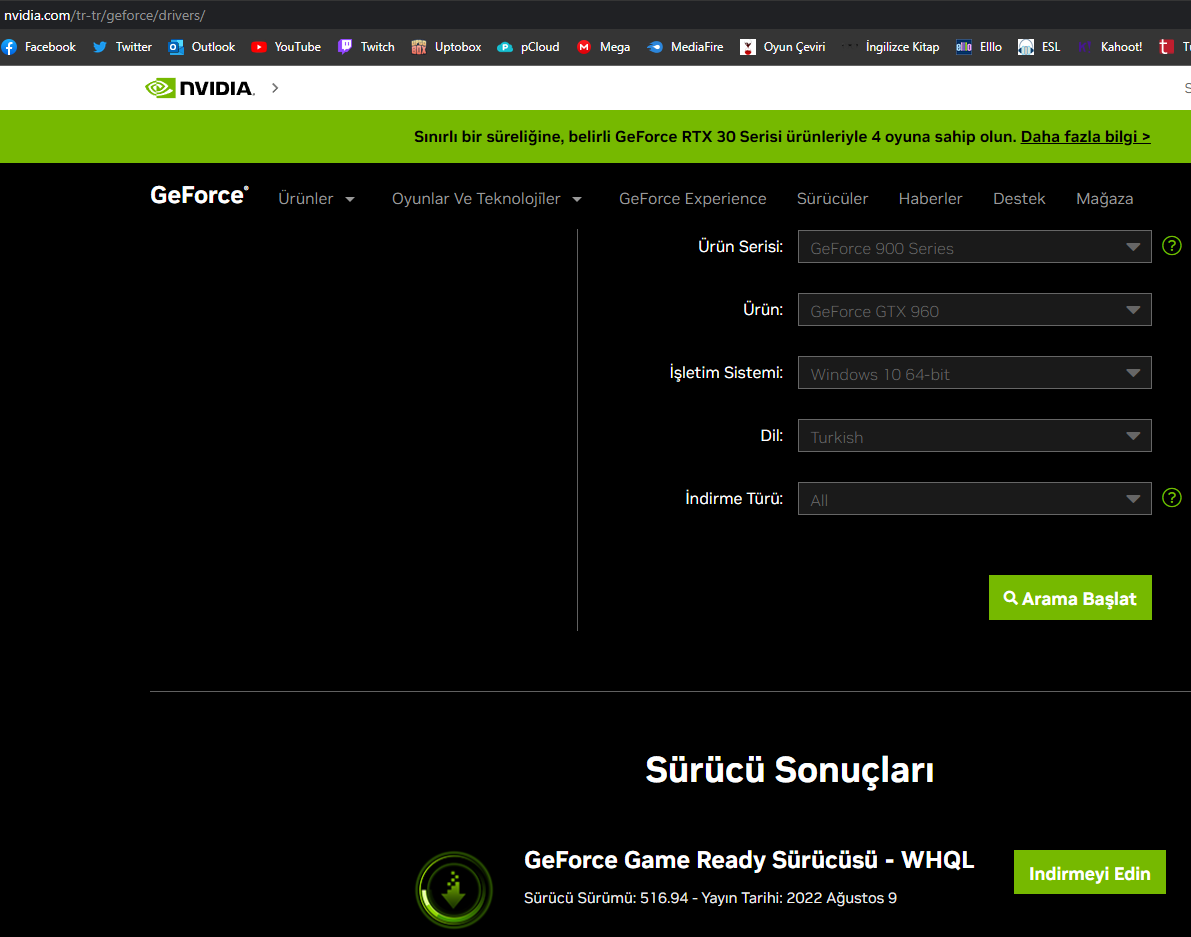Open help icon beside İndirme Türü
The height and width of the screenshot is (937, 1191).
[1172, 498]
